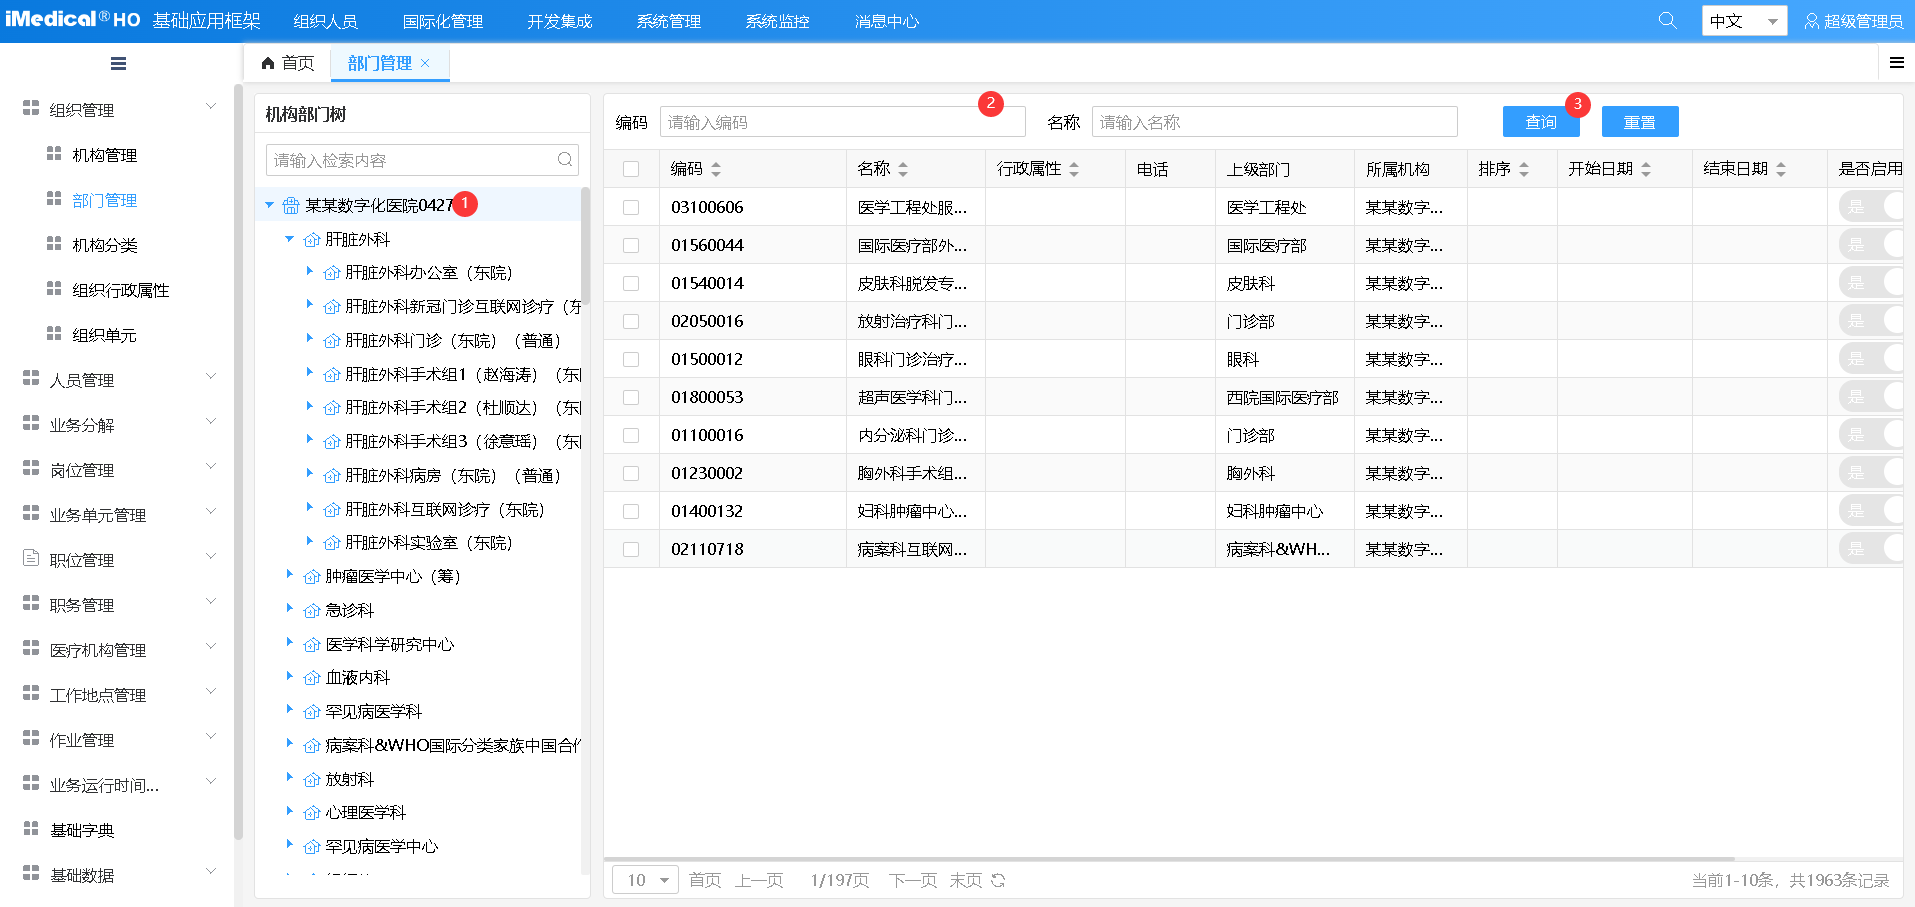Click the 查询 button
Screen dimensions: 1915x907
tap(1540, 122)
